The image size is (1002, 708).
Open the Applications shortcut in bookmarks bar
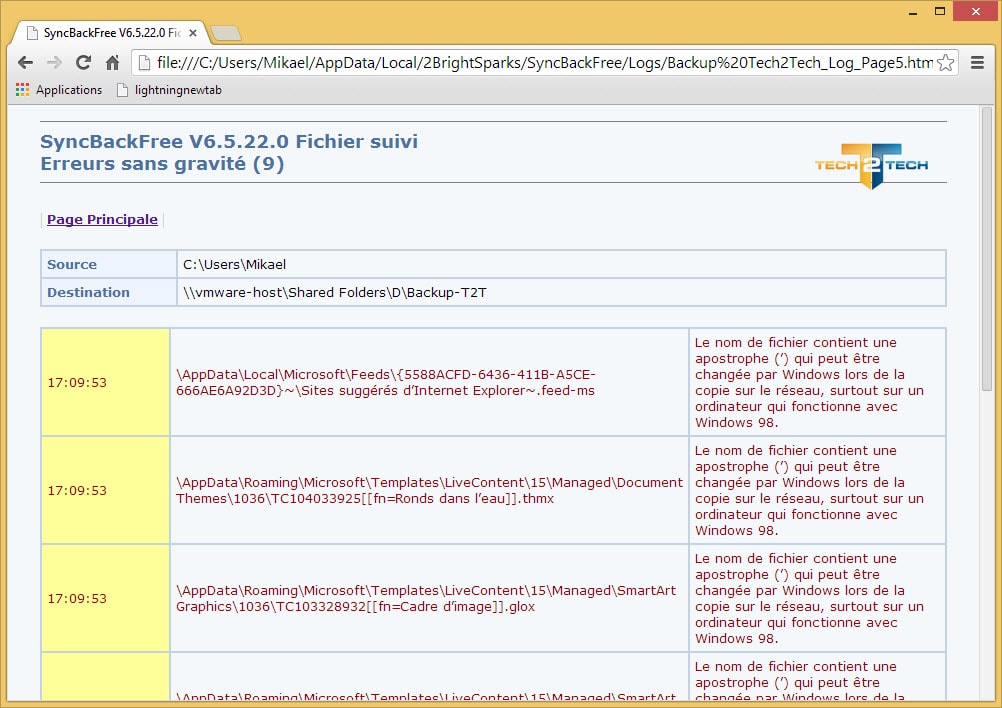(59, 90)
